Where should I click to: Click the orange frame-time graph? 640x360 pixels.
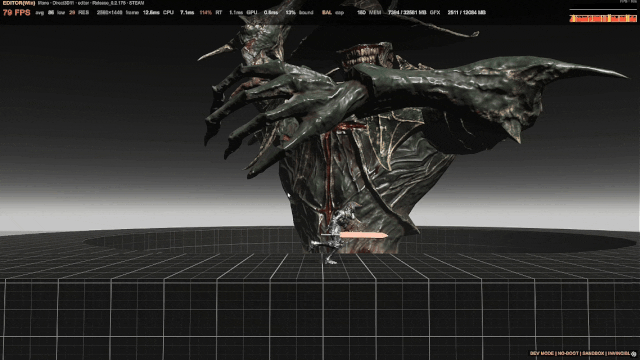(x=602, y=18)
